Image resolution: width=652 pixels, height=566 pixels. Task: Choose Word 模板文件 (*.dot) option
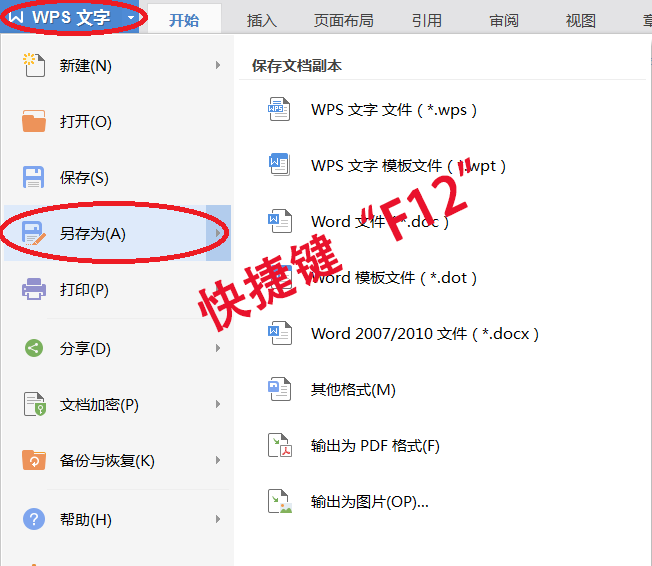[x=393, y=277]
